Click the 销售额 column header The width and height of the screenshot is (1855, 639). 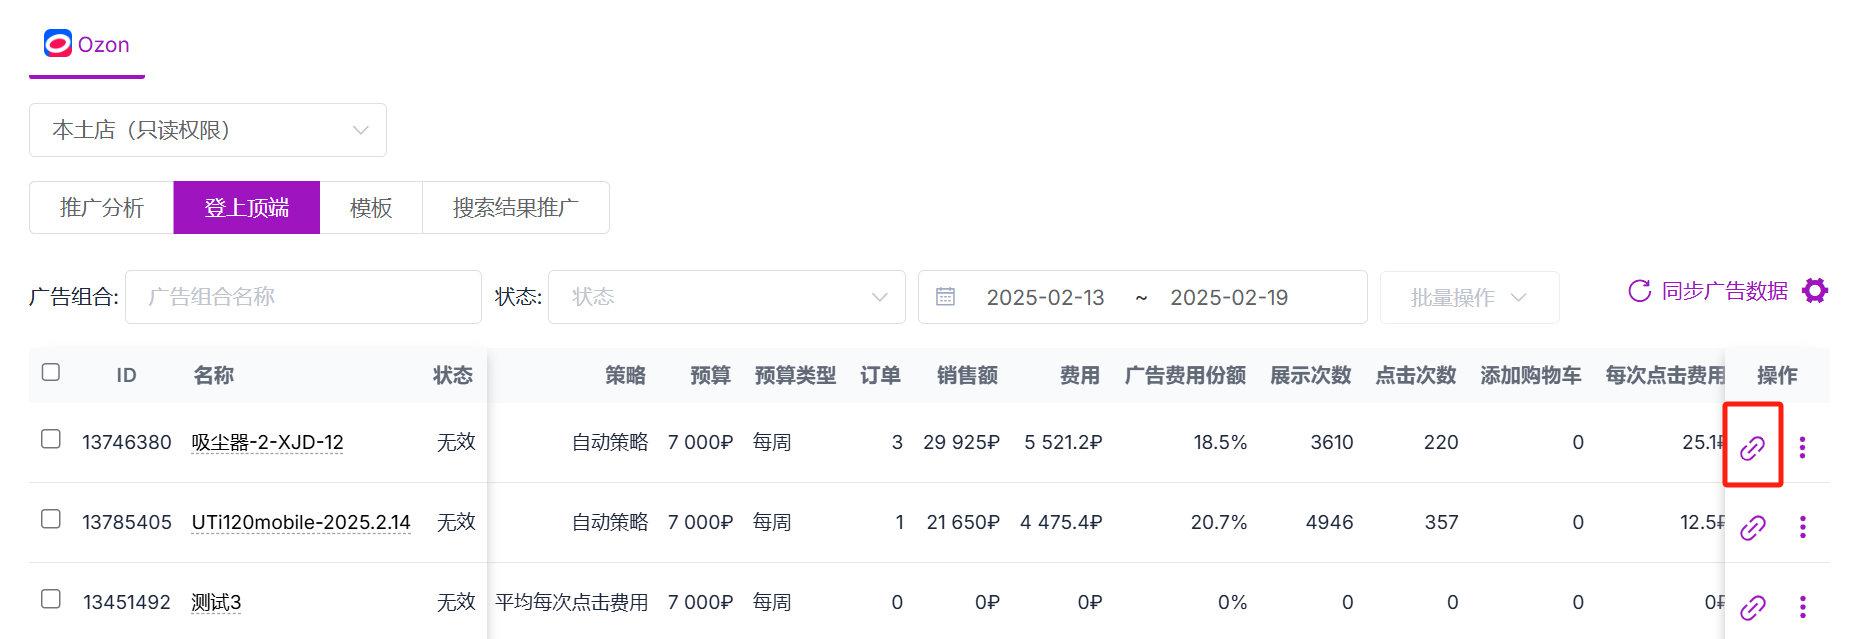point(967,375)
